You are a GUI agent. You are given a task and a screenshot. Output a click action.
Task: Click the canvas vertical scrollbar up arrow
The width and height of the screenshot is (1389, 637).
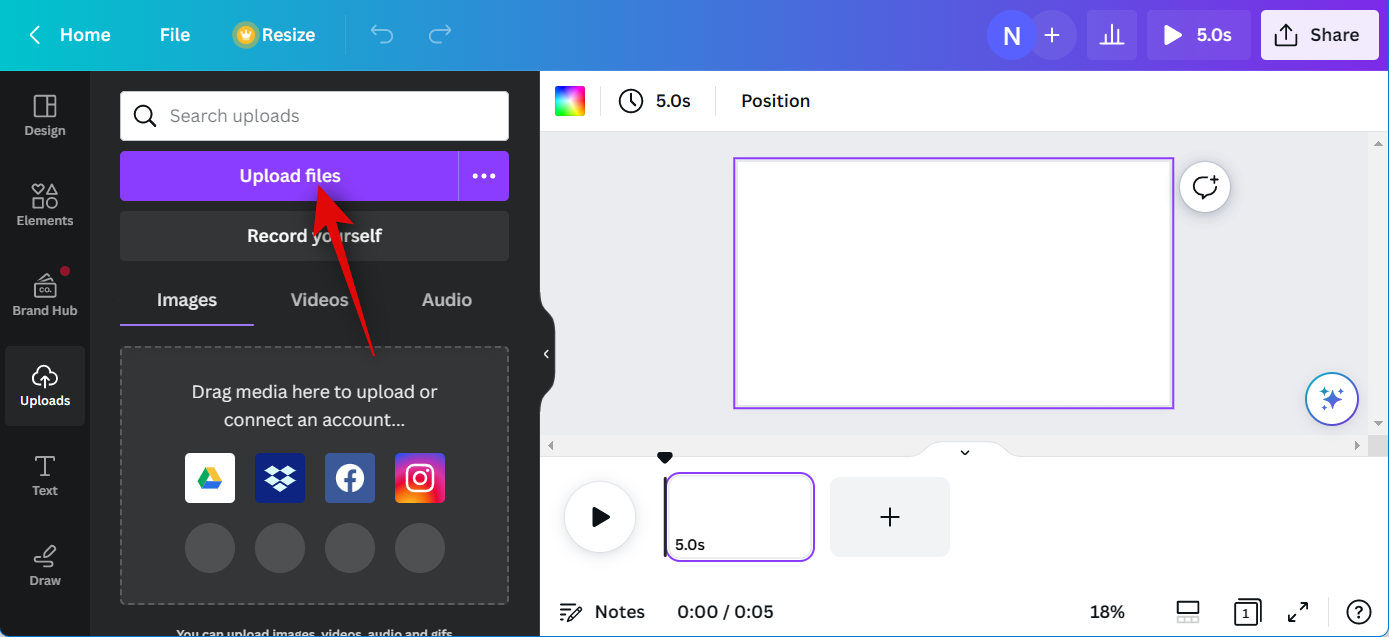1377,143
